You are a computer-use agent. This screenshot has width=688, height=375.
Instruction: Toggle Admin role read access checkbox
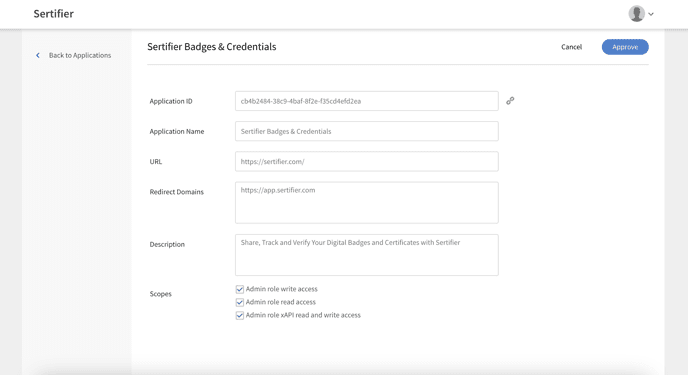(240, 302)
